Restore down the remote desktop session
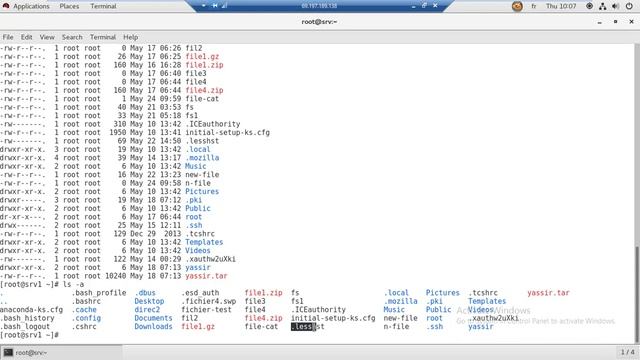Viewport: 640px width, 360px height. [424, 6]
